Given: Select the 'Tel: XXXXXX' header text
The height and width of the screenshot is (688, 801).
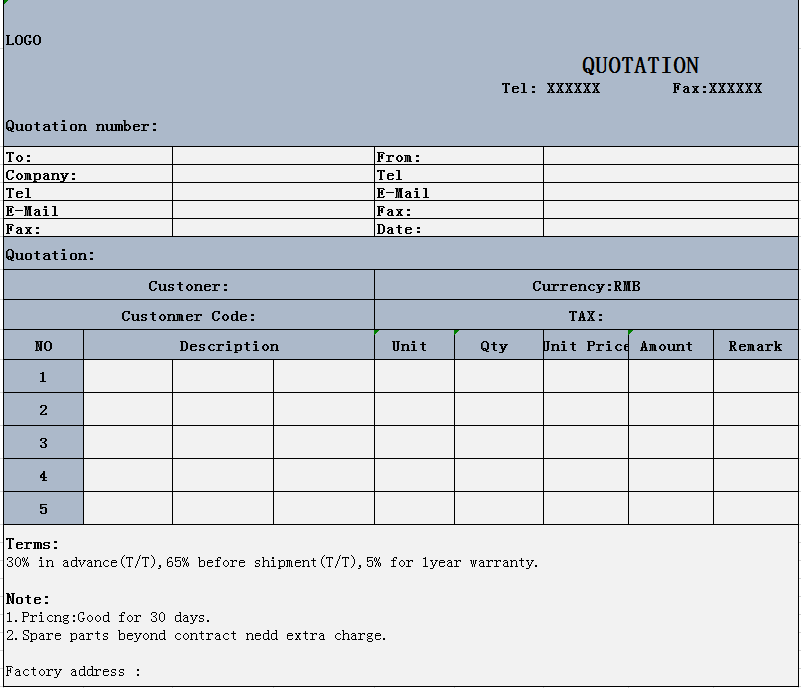Looking at the screenshot, I should [x=551, y=88].
